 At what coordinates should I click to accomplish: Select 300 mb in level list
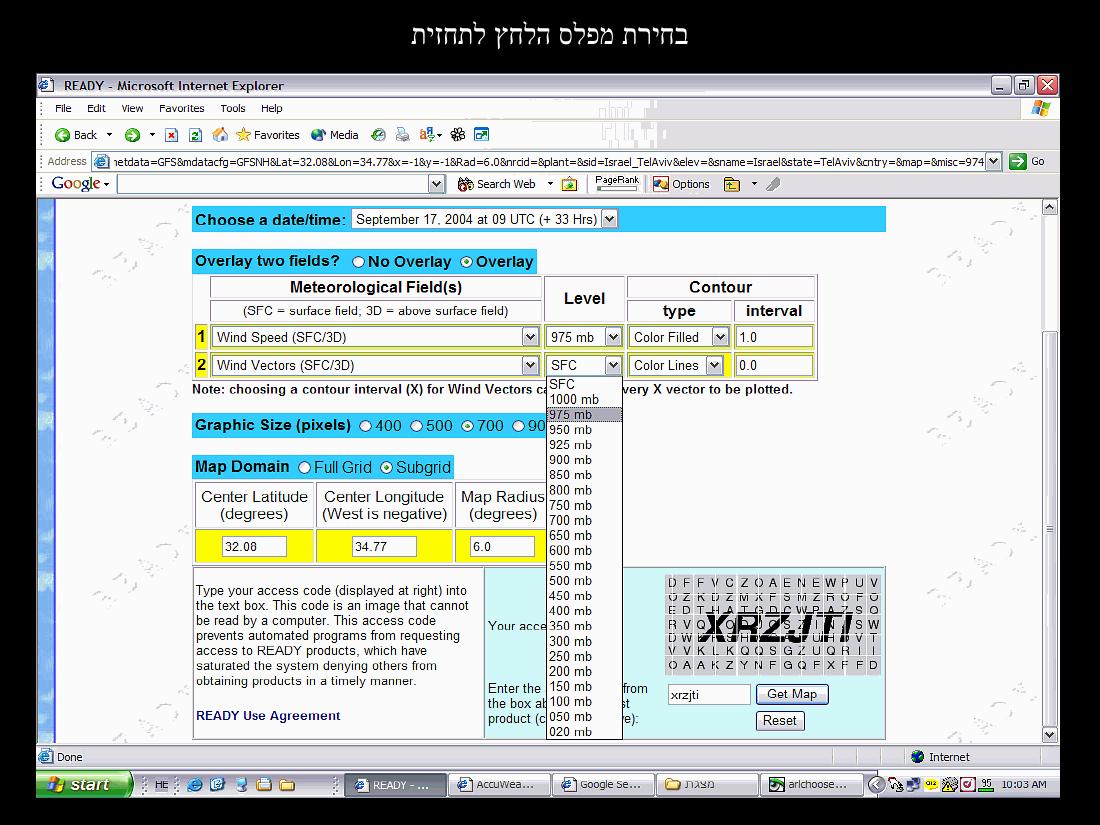coord(584,641)
